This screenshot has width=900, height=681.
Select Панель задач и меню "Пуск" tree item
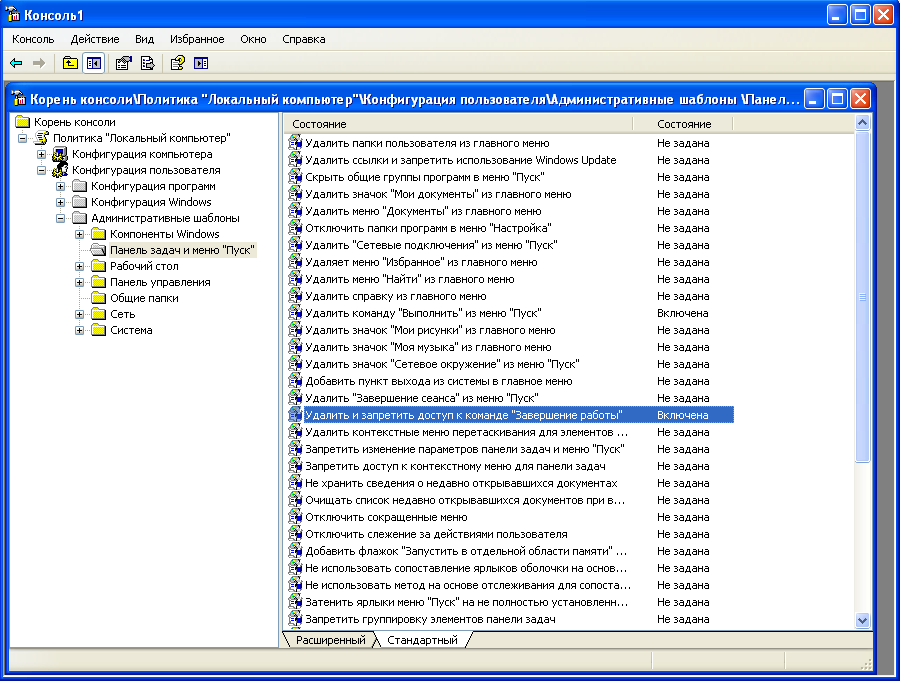click(182, 250)
